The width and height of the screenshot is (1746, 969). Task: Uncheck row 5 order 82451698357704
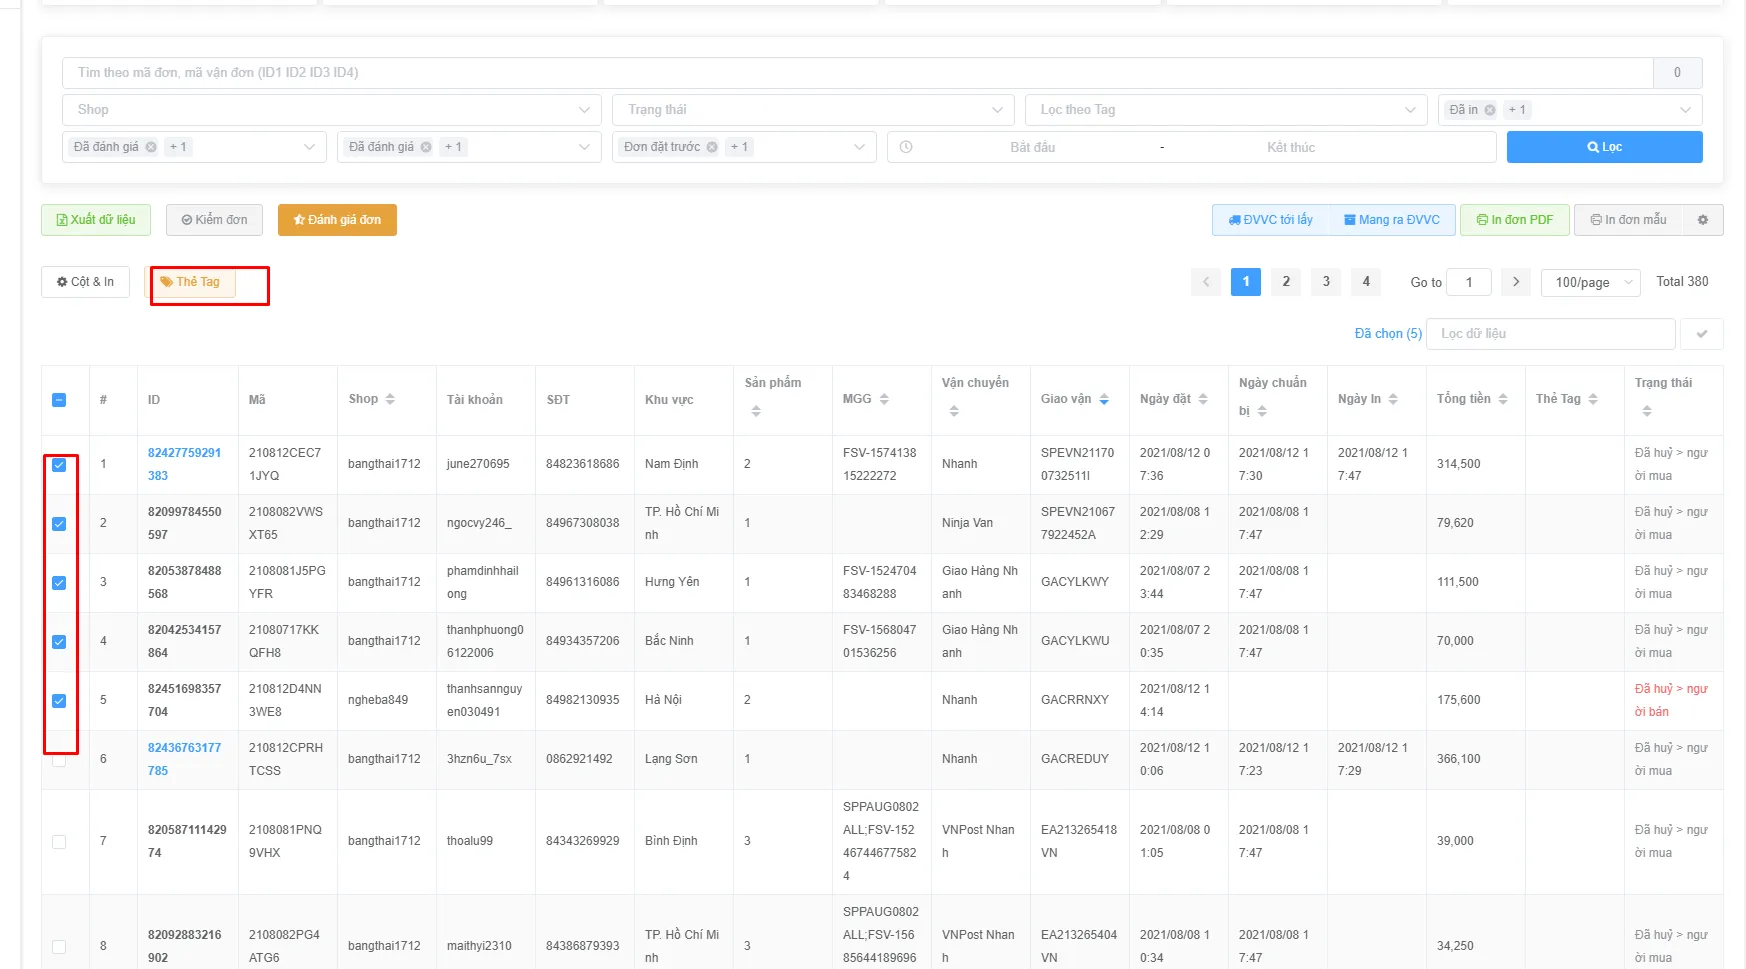tap(59, 701)
